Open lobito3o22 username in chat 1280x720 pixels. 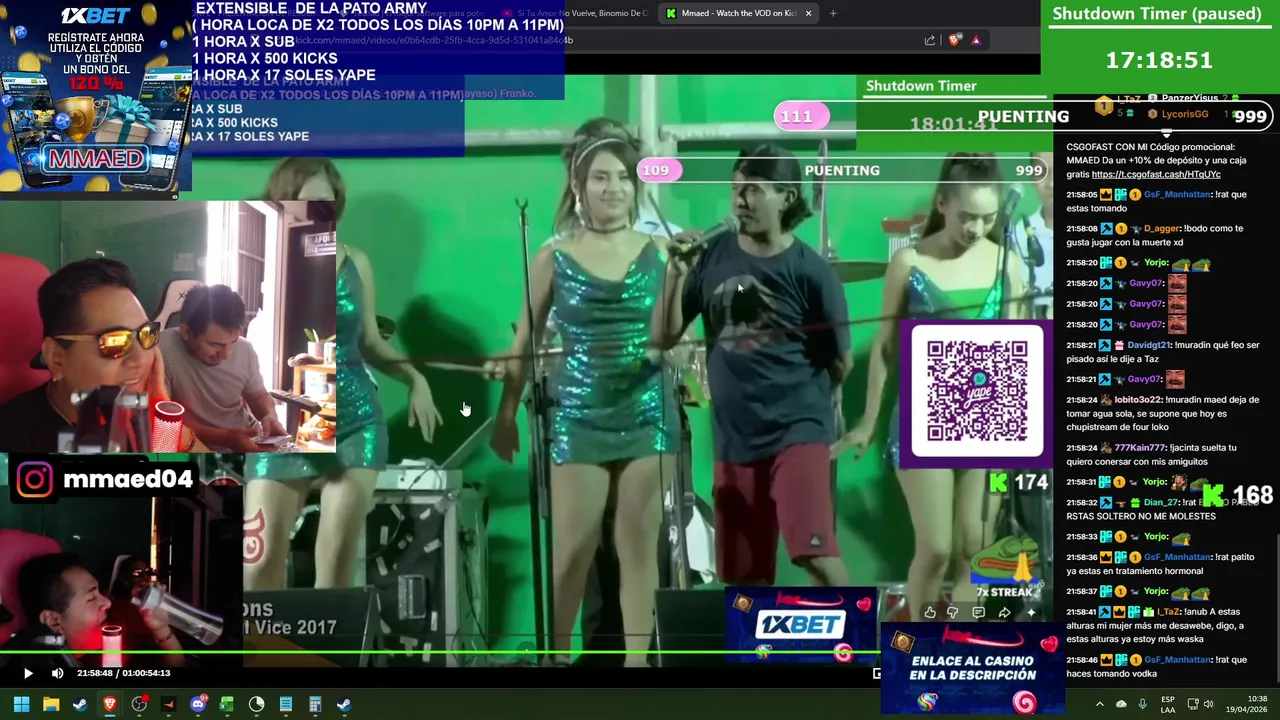click(x=1138, y=400)
